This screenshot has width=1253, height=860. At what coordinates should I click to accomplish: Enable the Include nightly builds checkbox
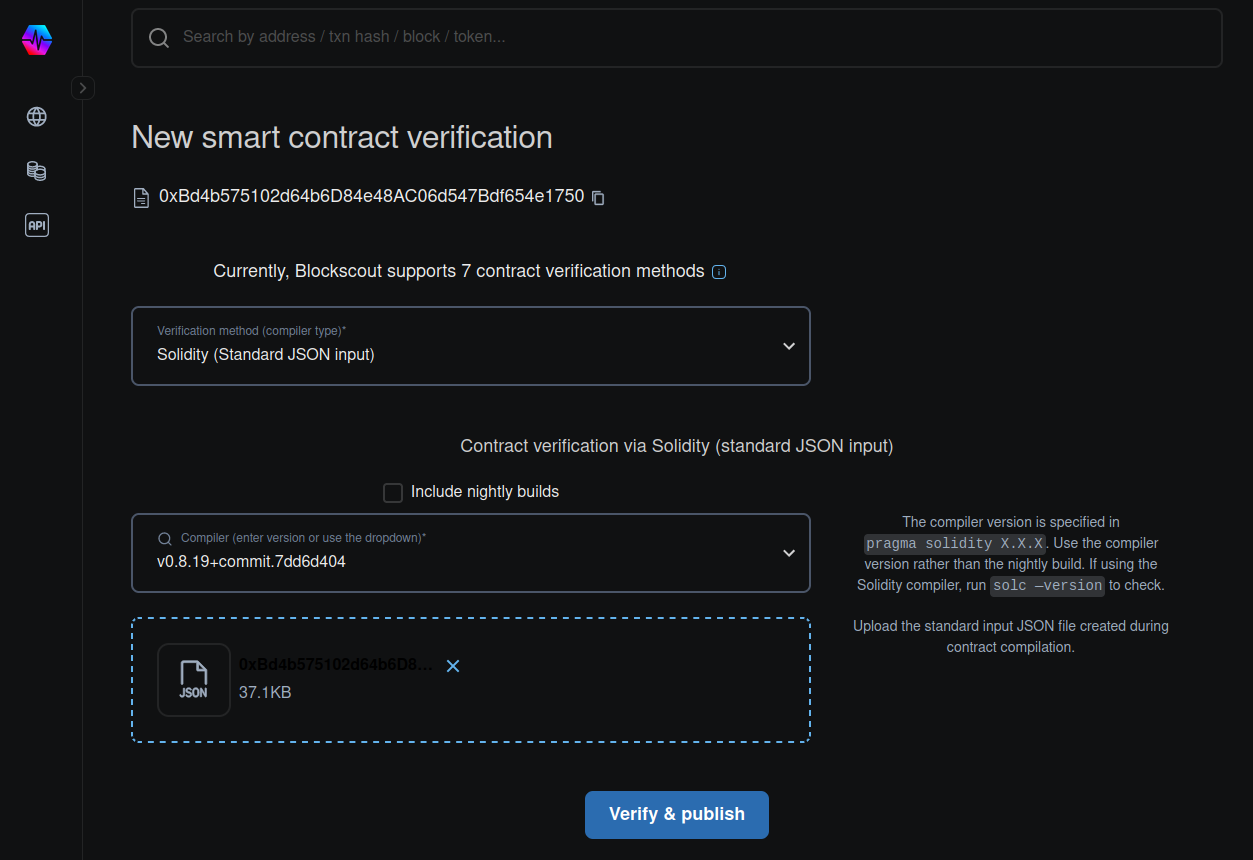tap(393, 492)
